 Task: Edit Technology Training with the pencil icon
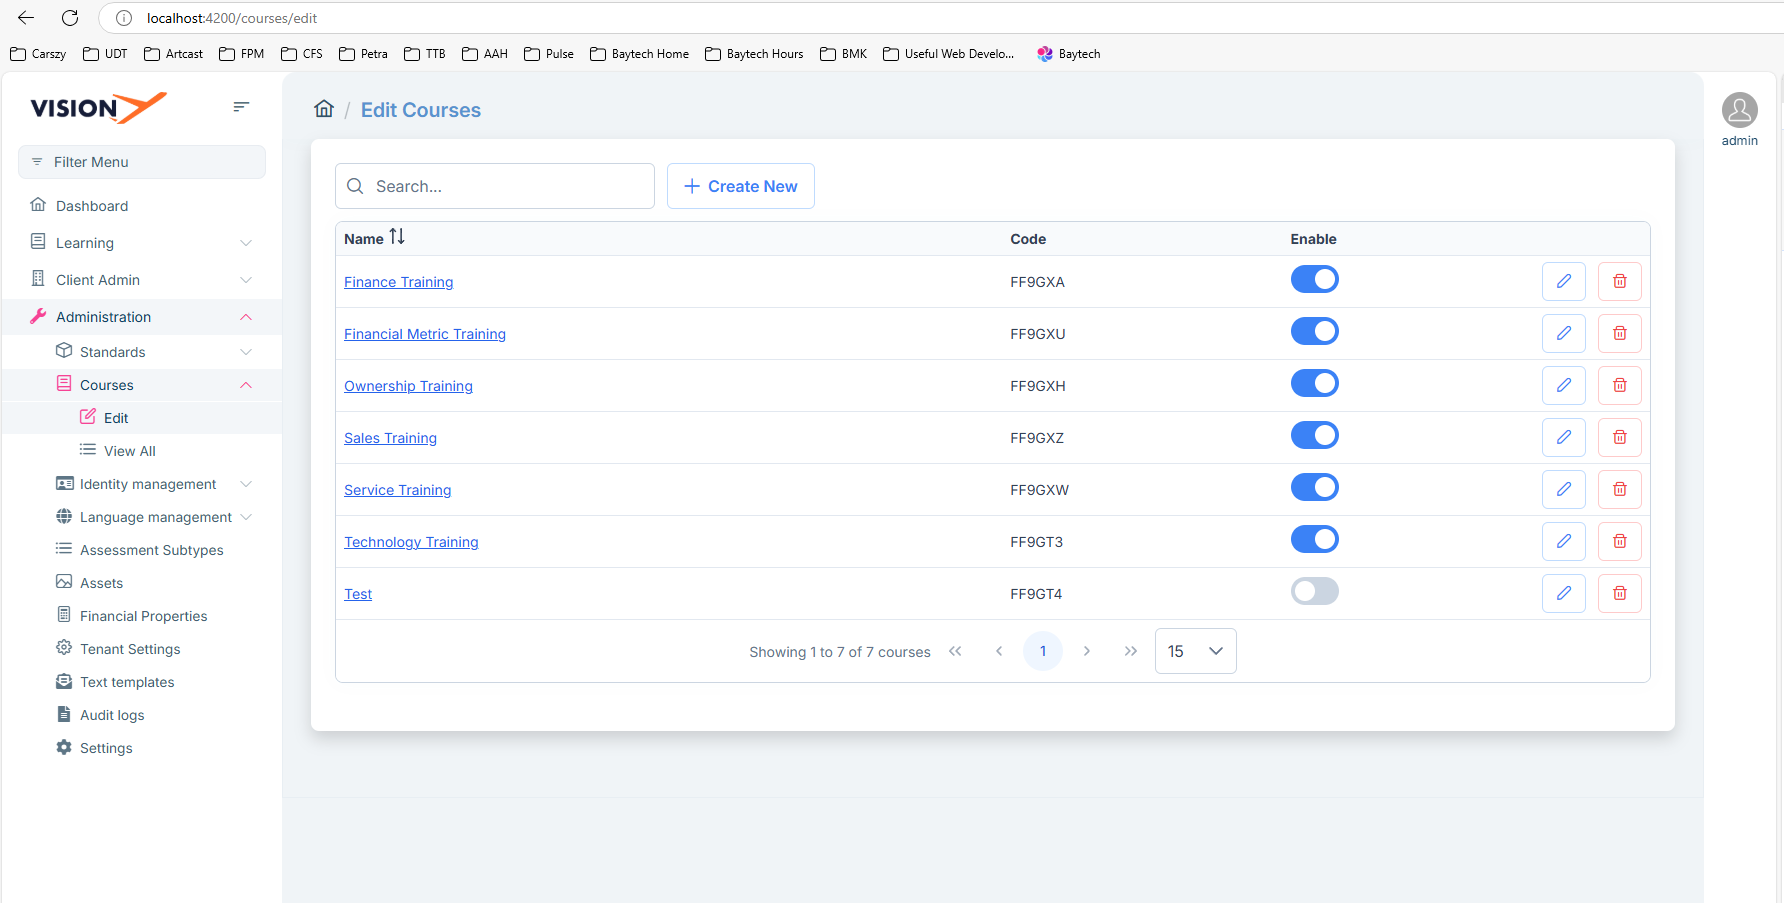1563,542
